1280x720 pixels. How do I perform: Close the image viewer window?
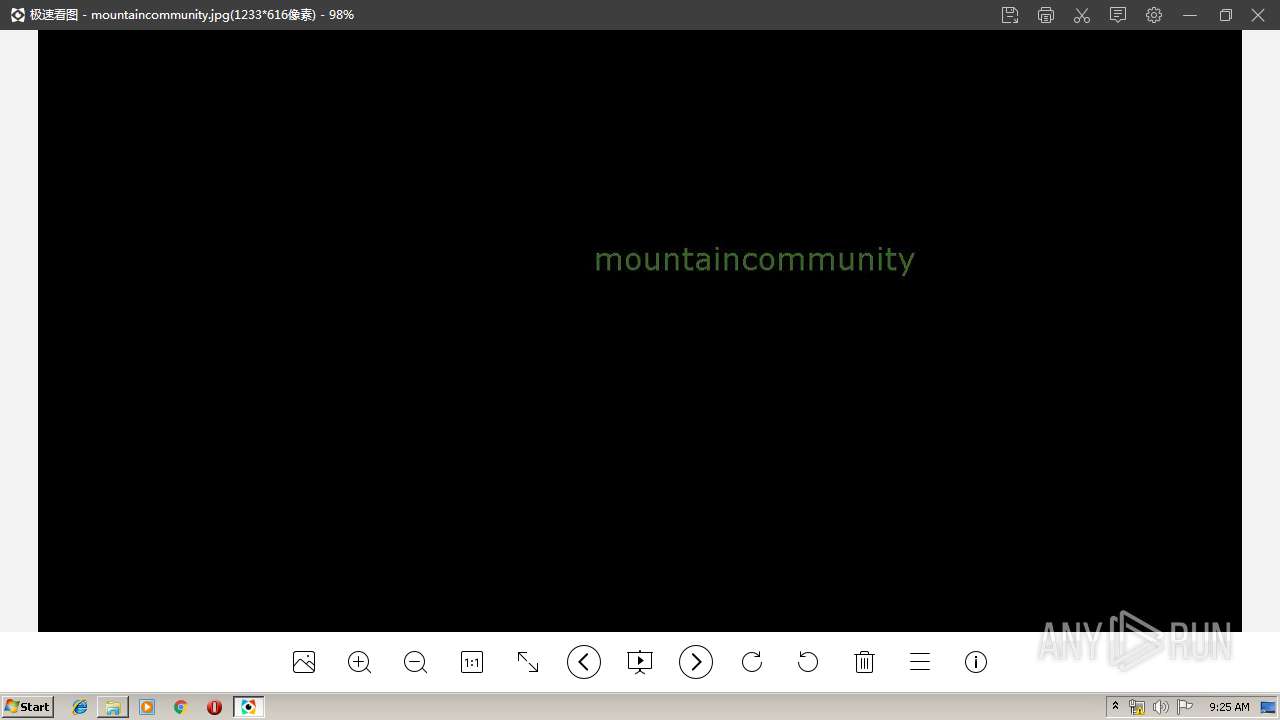(x=1259, y=15)
